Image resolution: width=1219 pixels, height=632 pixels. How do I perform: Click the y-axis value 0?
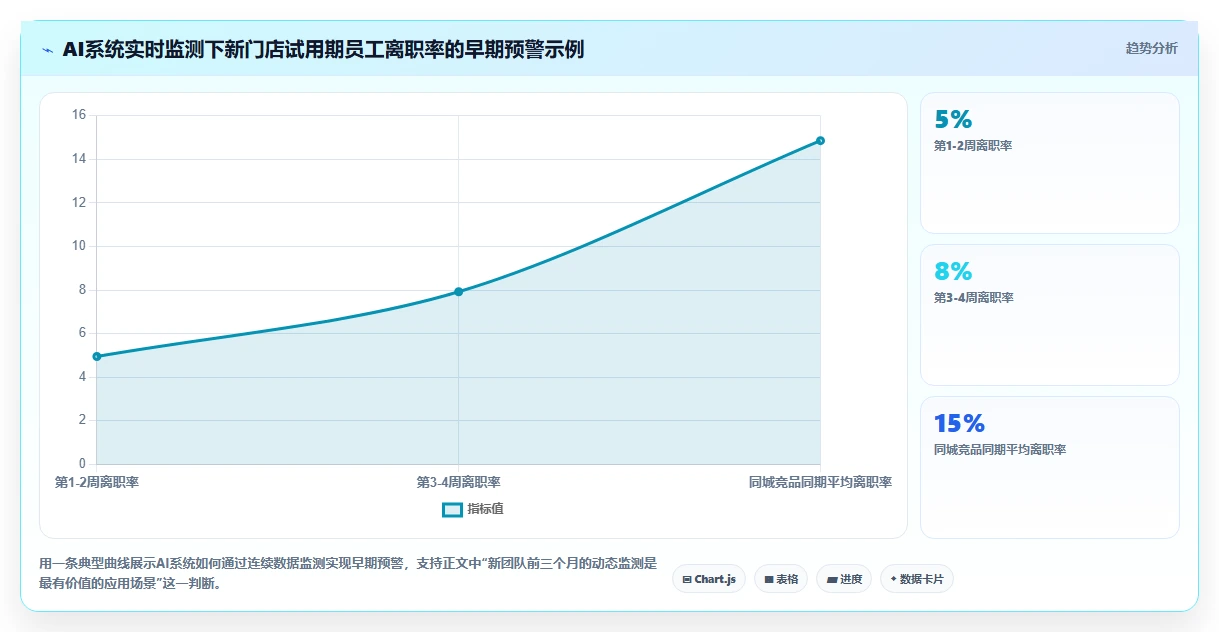[83, 464]
